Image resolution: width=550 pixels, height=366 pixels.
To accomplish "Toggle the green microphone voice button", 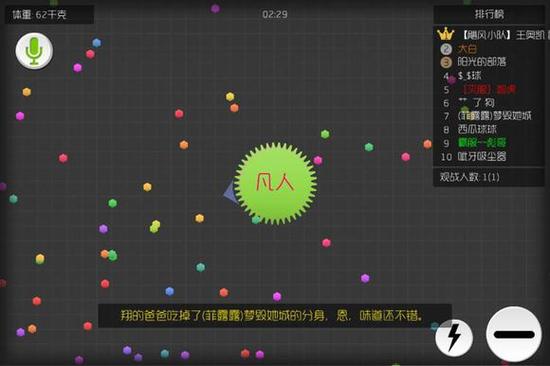I will [34, 51].
